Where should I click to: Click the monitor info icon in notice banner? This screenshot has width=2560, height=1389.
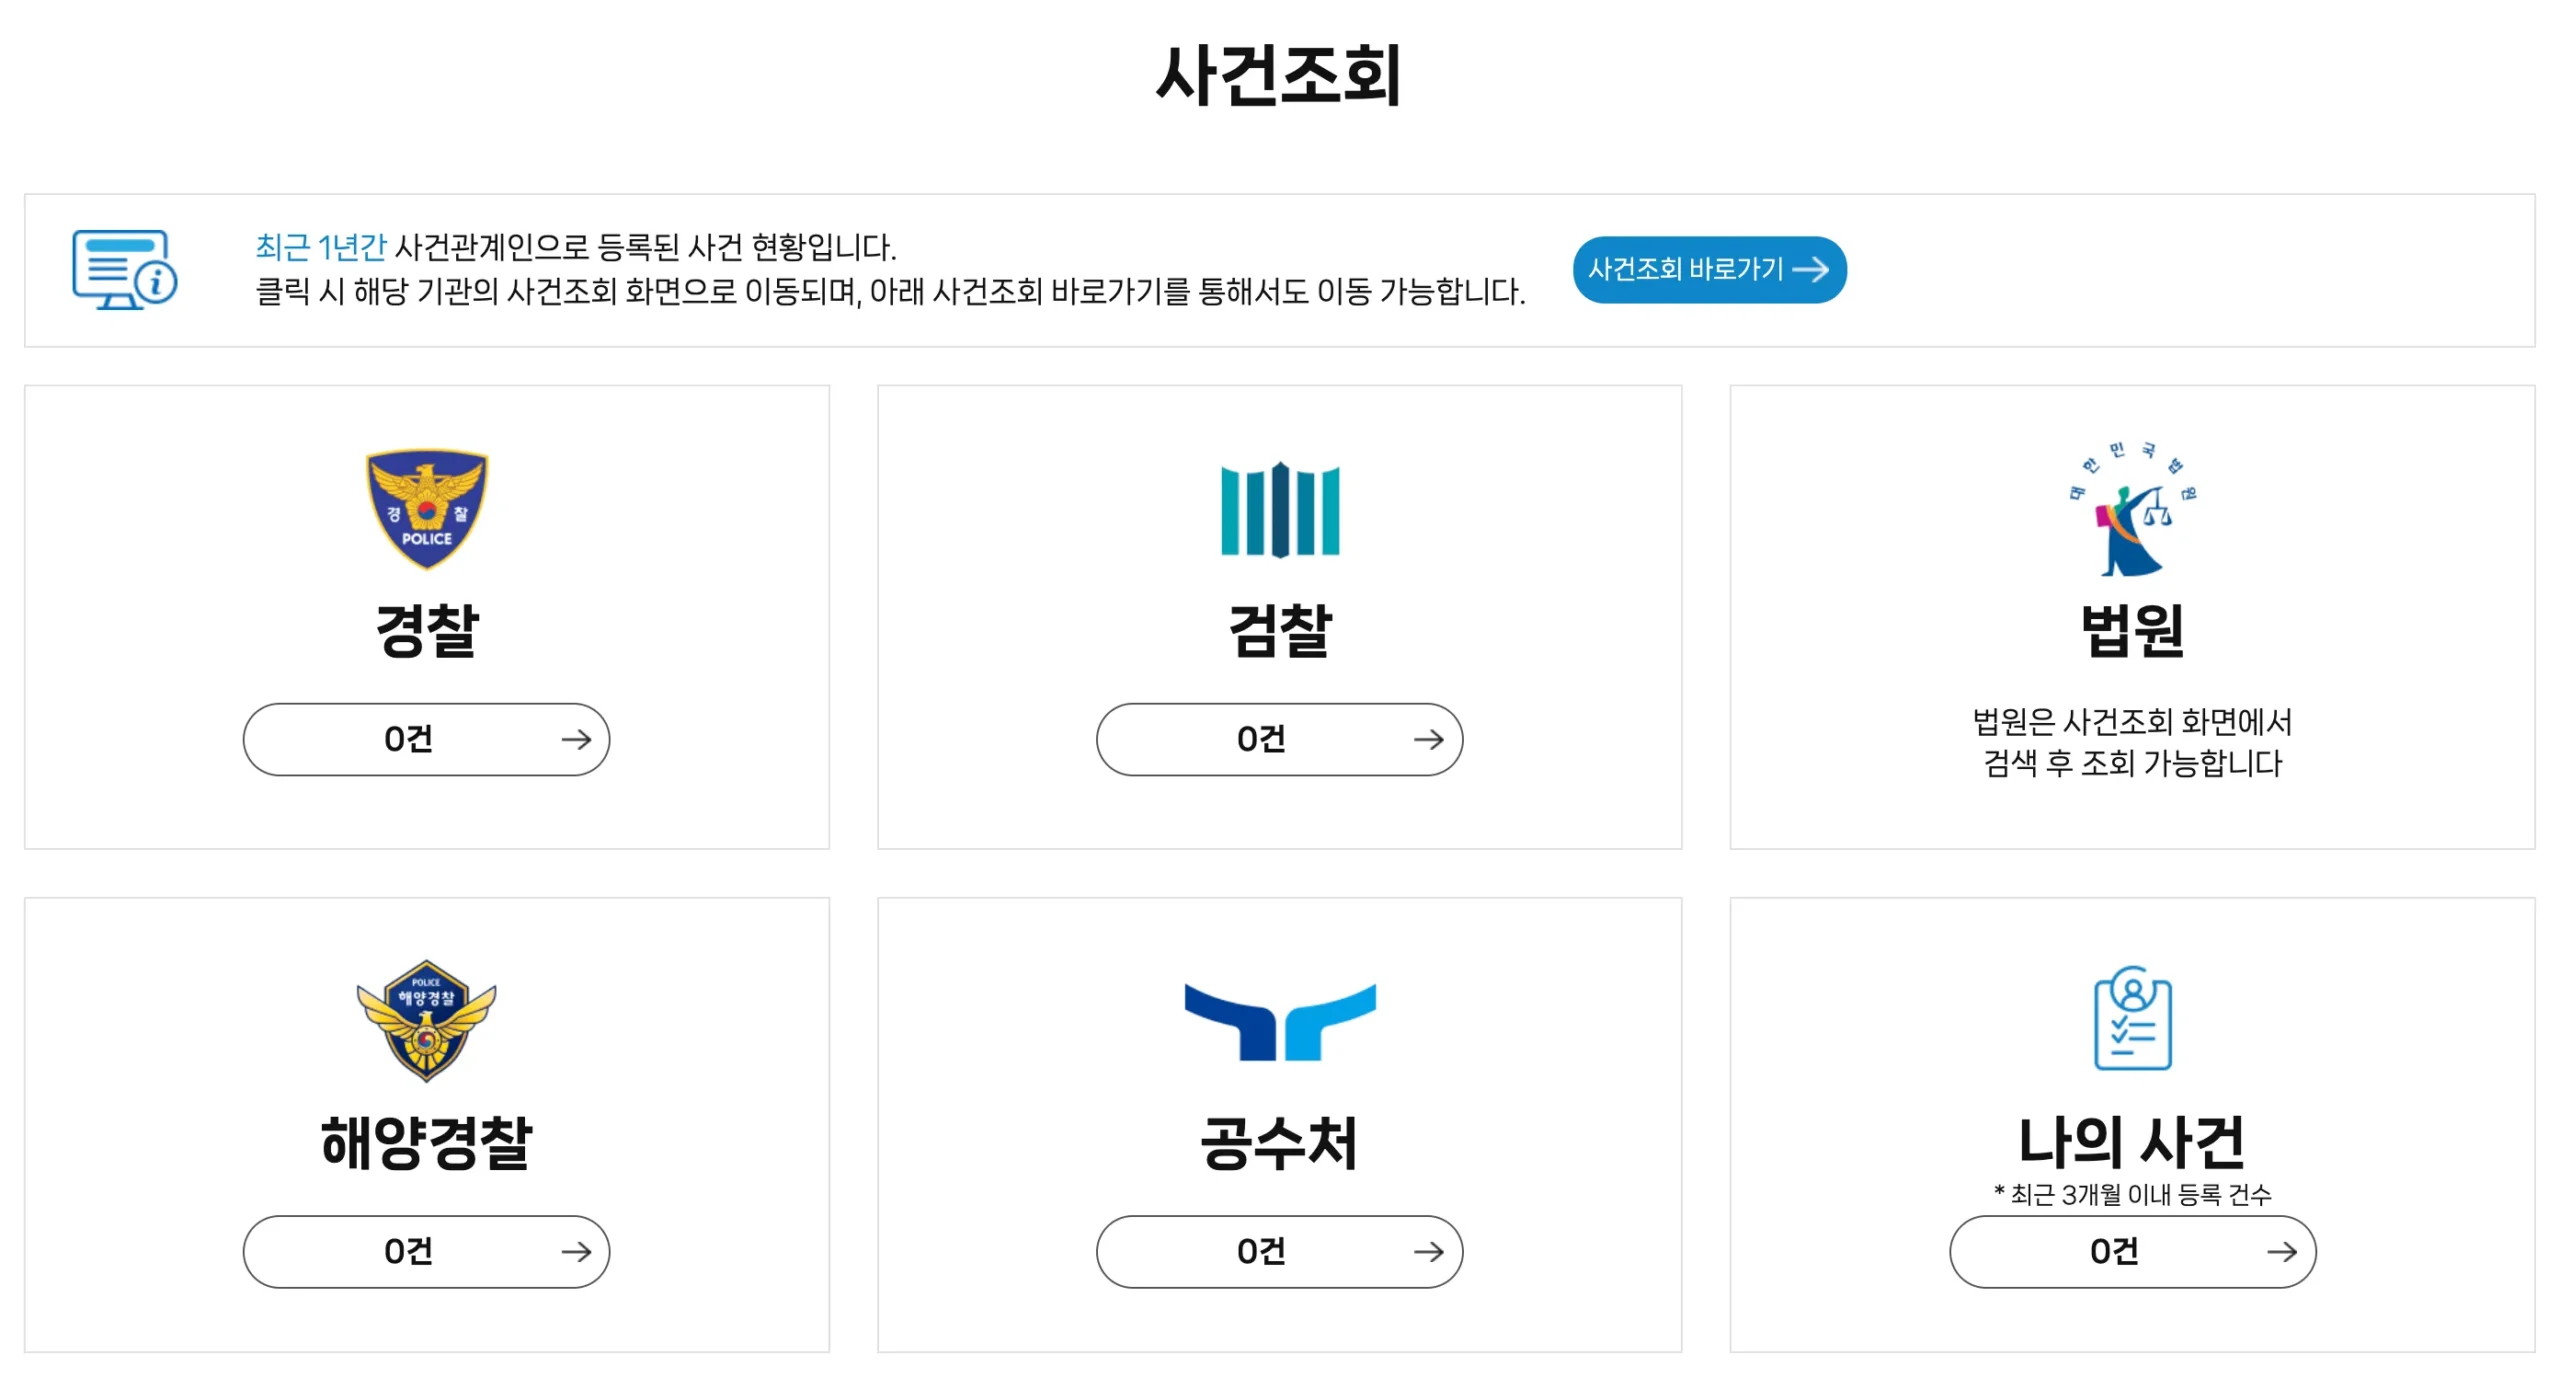pos(124,270)
